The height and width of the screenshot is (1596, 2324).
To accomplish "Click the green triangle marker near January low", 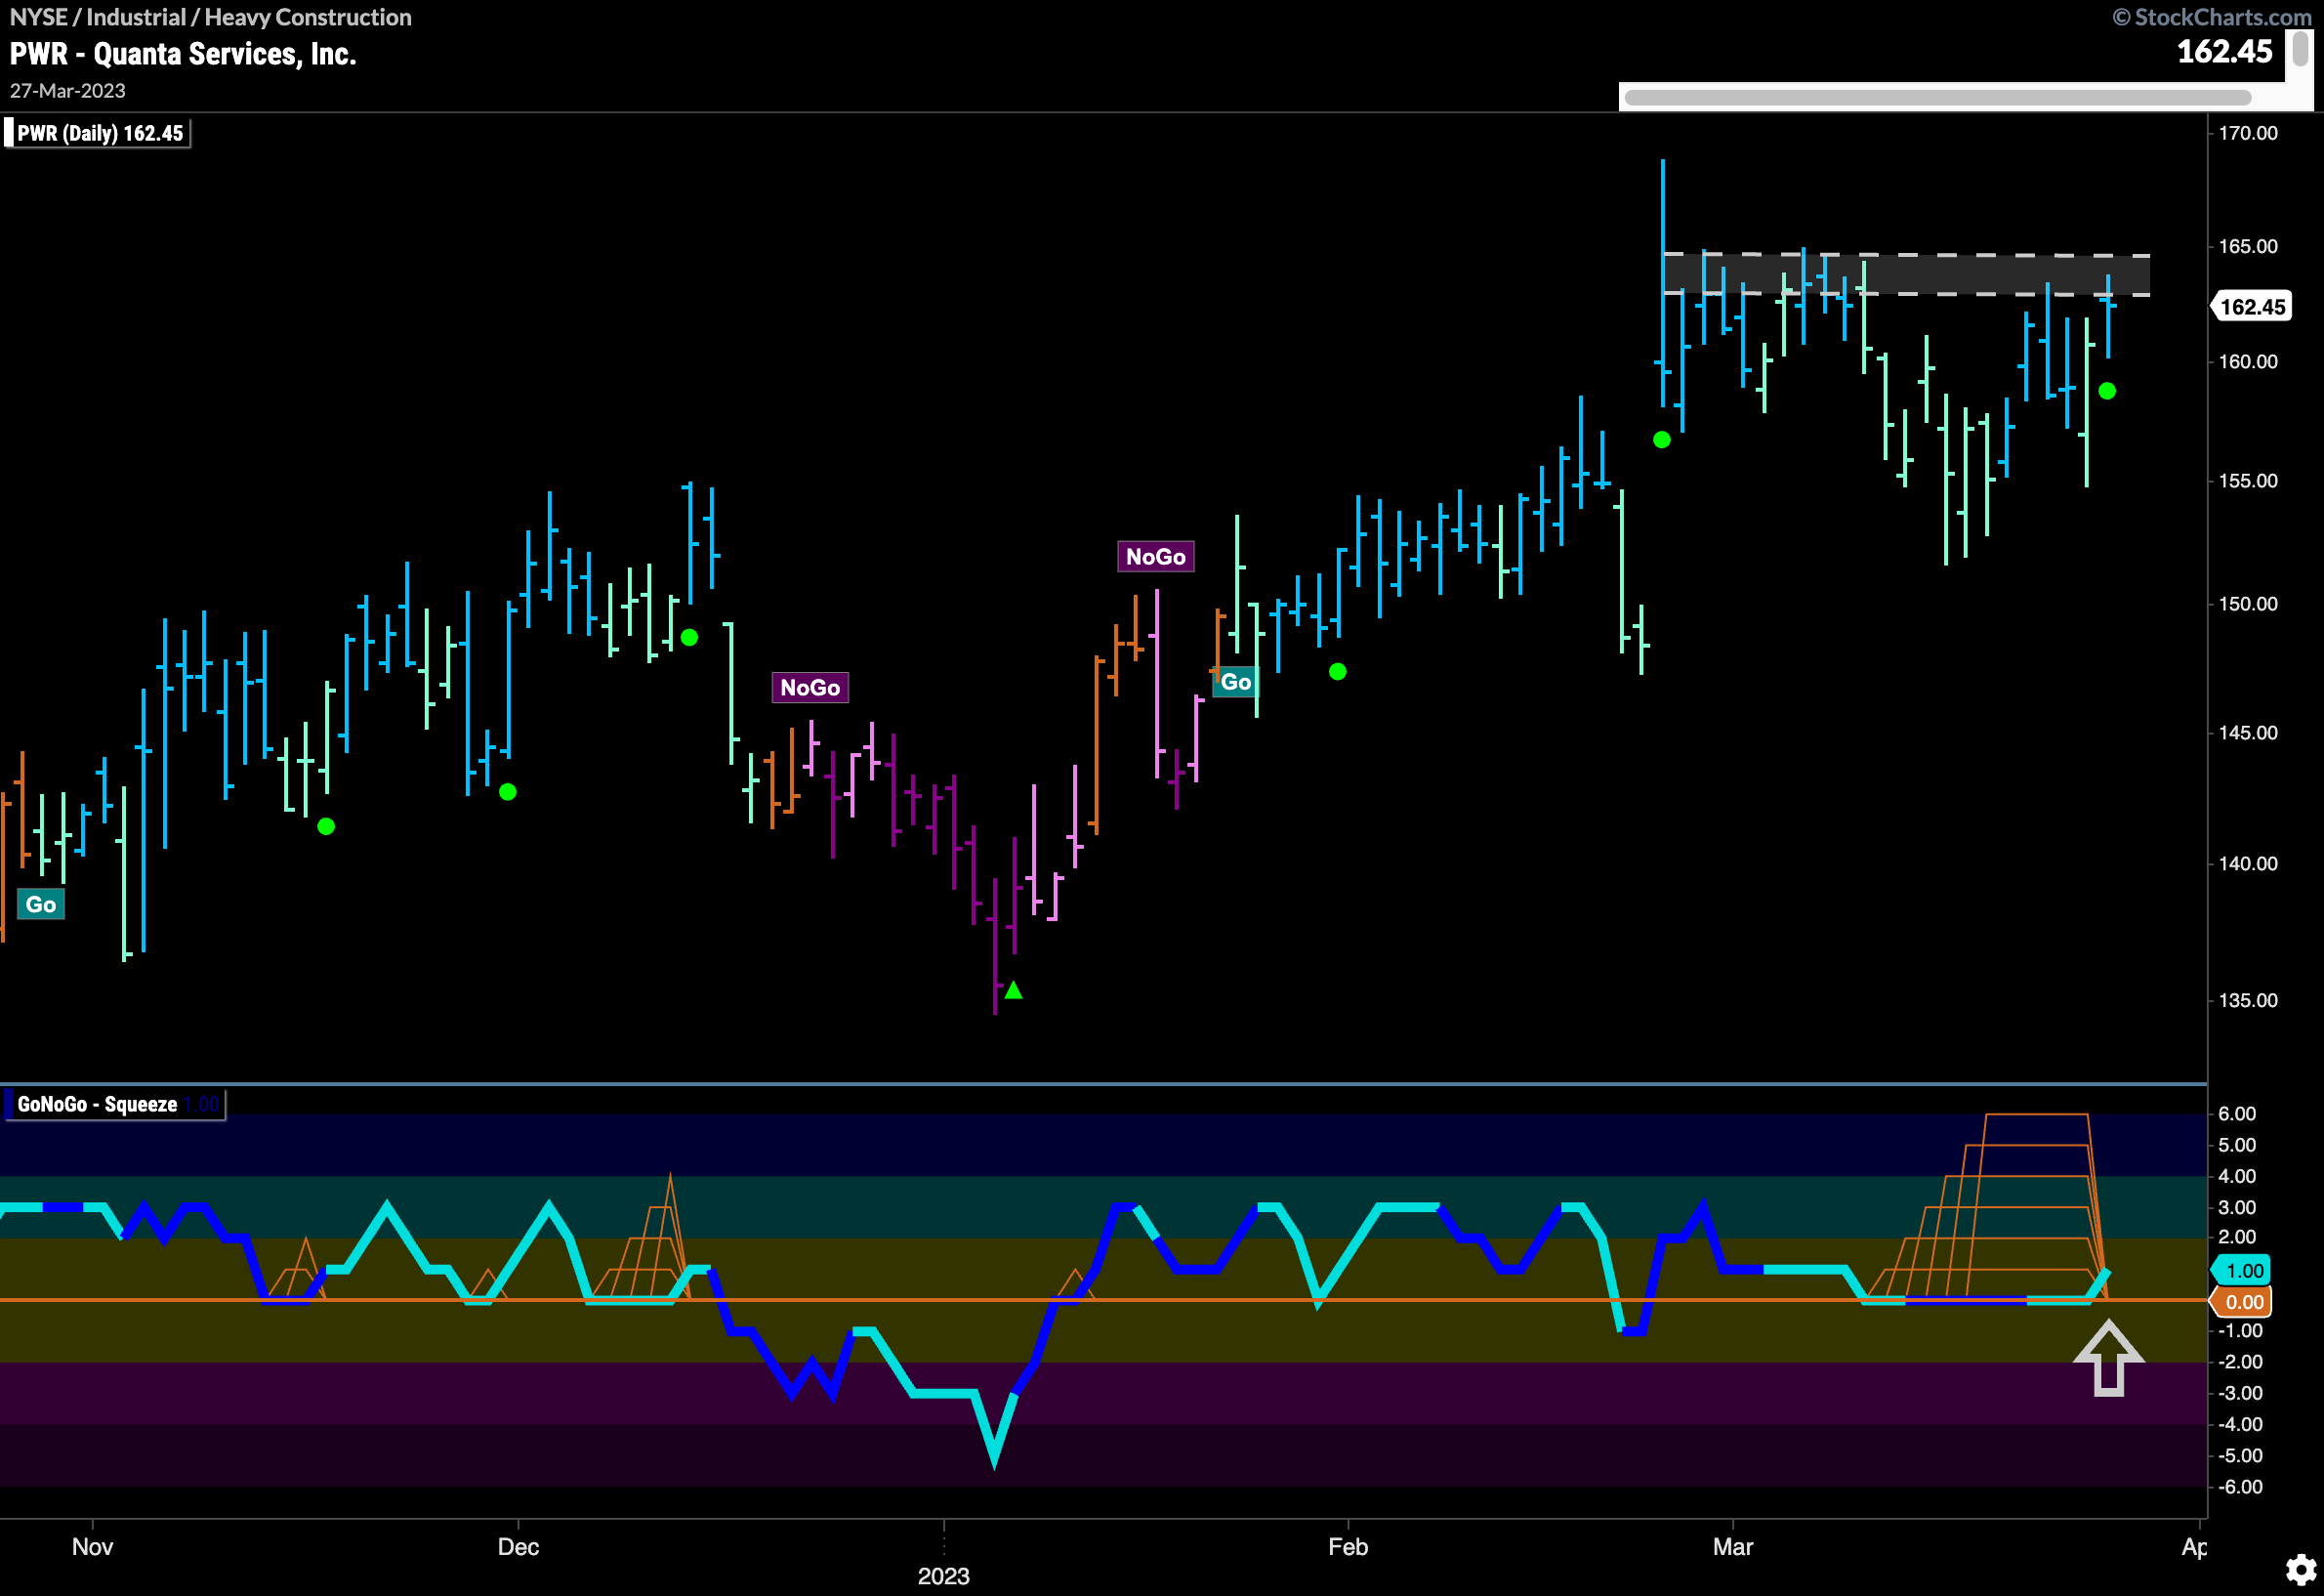I will [1013, 990].
